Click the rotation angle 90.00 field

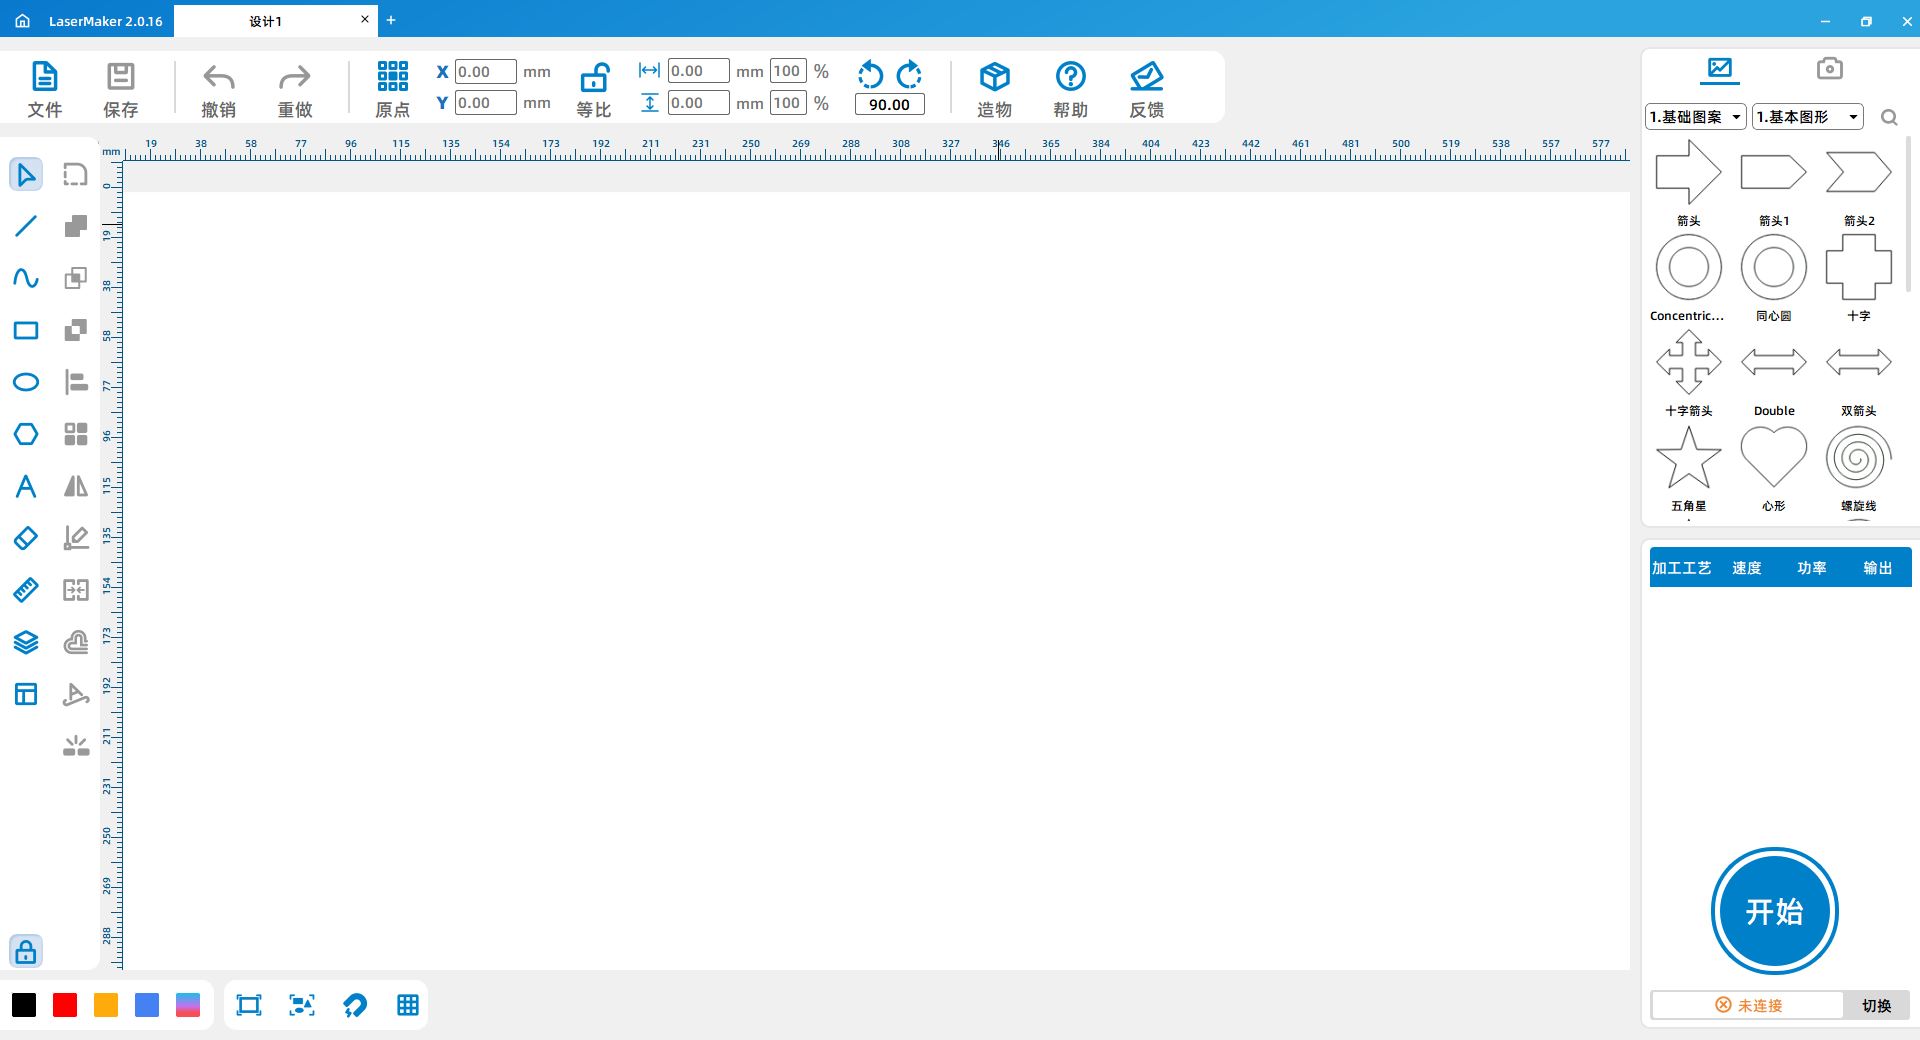[x=890, y=104]
